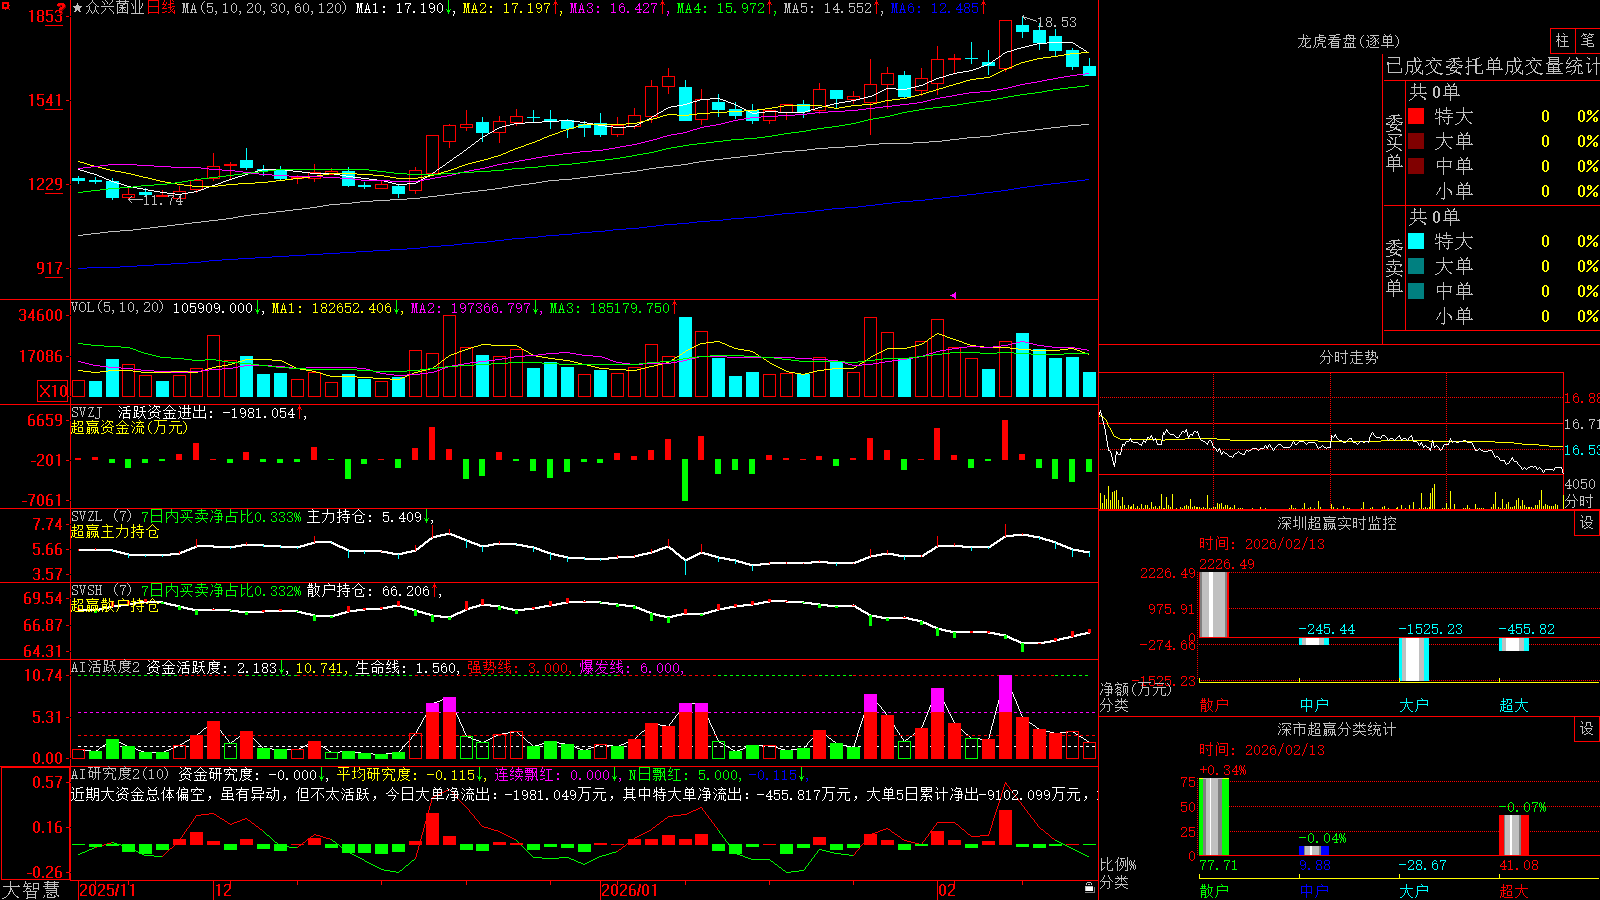Click the 强势线: 3.000 label
The image size is (1600, 900).
click(519, 668)
